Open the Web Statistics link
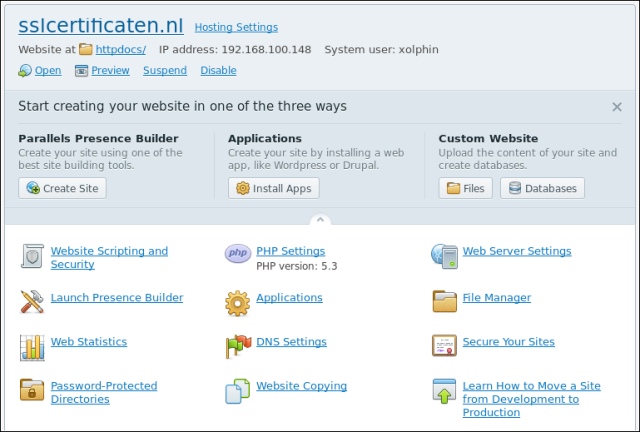This screenshot has height=432, width=640. tap(89, 342)
